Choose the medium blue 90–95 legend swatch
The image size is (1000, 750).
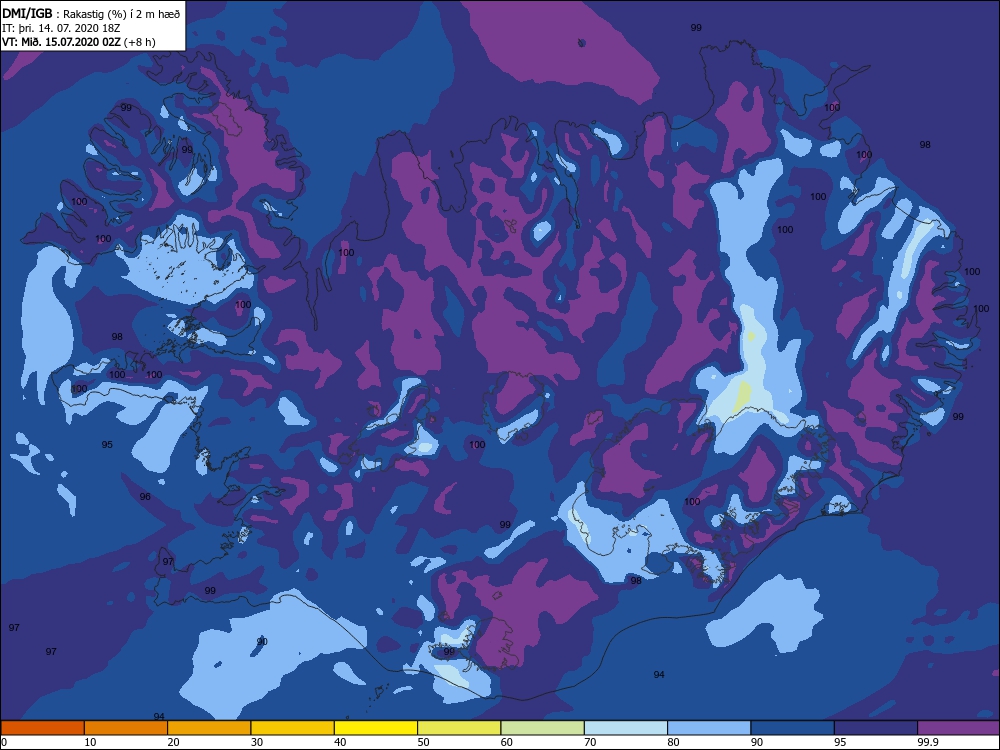click(793, 728)
